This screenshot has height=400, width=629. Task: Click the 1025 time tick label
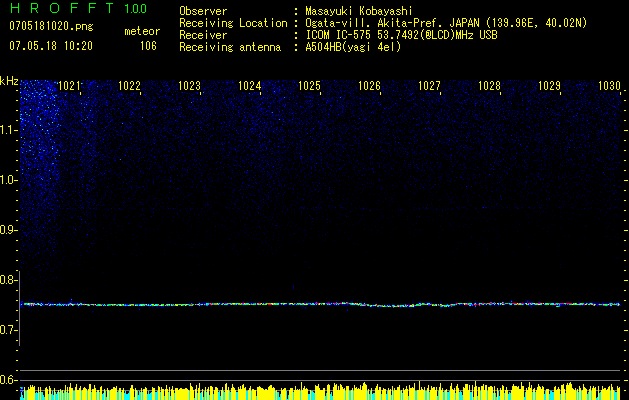[310, 86]
